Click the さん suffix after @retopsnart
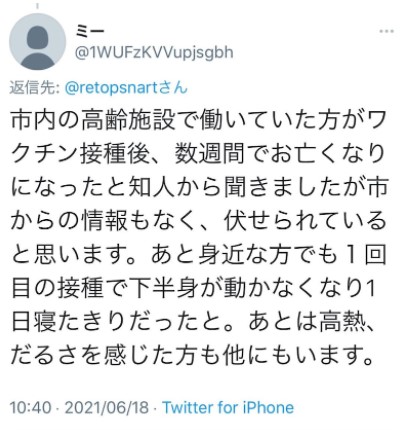This screenshot has width=405, height=430. [x=172, y=88]
